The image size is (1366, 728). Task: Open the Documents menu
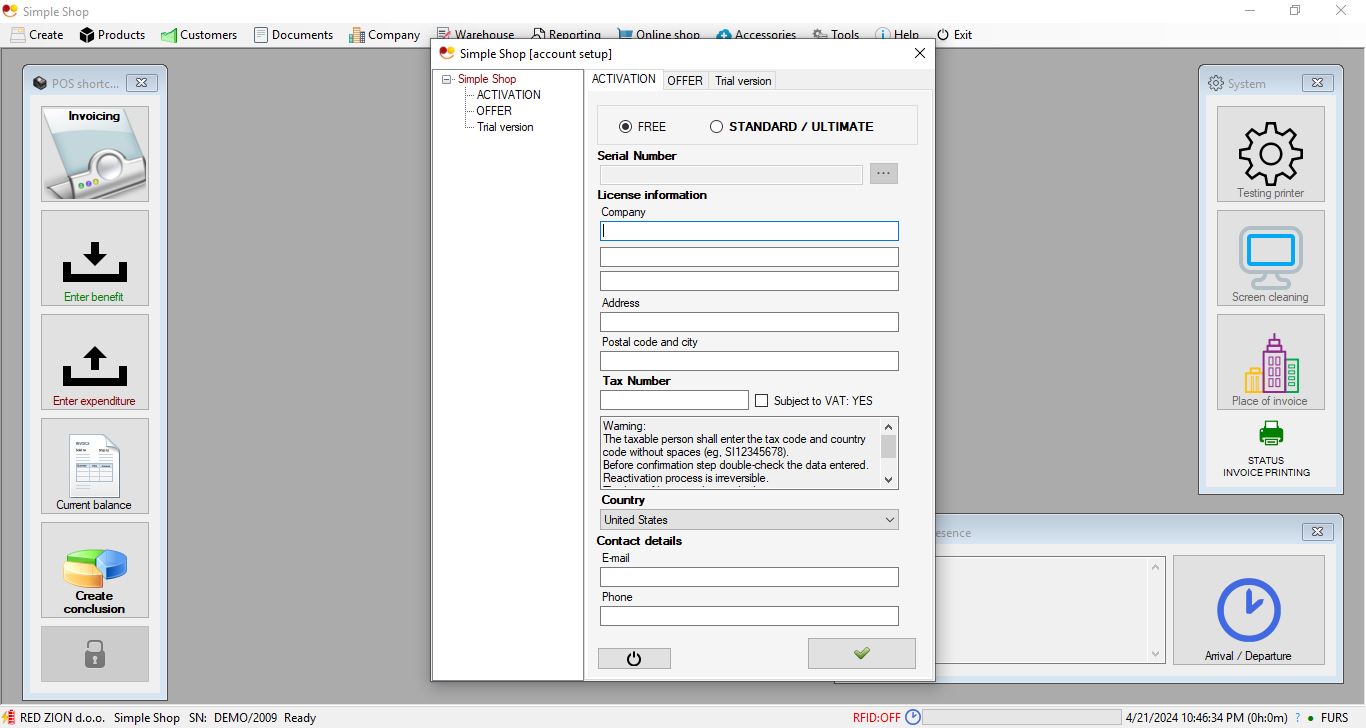pyautogui.click(x=293, y=34)
